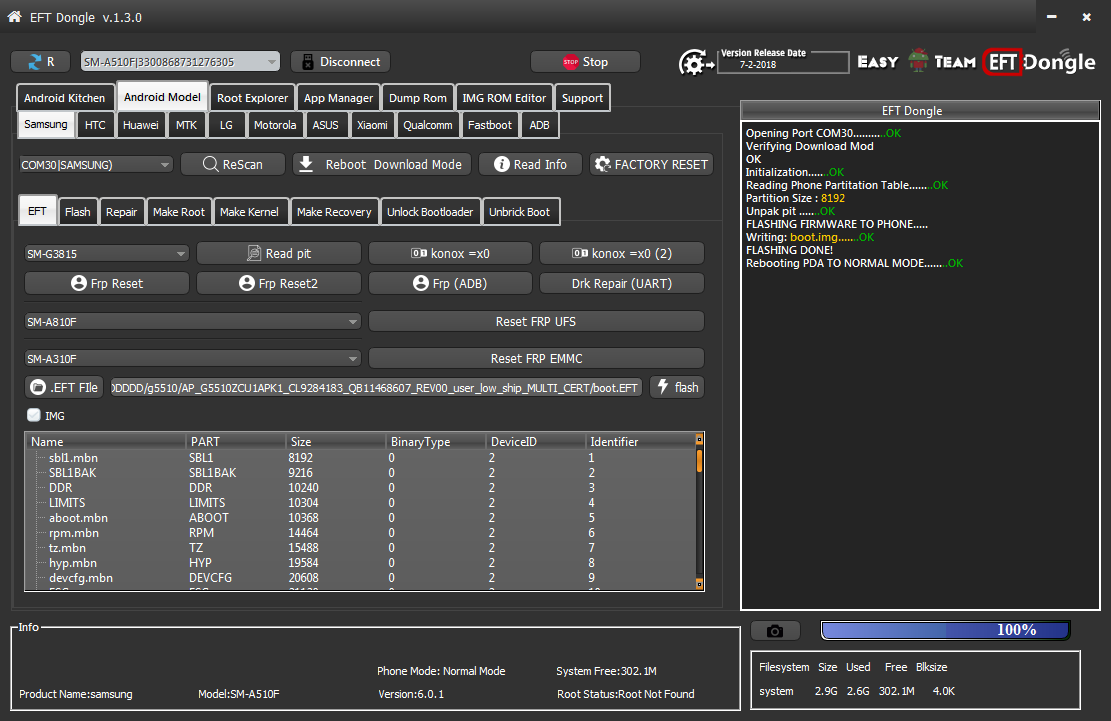
Task: Select the ADB tab
Action: coord(539,125)
